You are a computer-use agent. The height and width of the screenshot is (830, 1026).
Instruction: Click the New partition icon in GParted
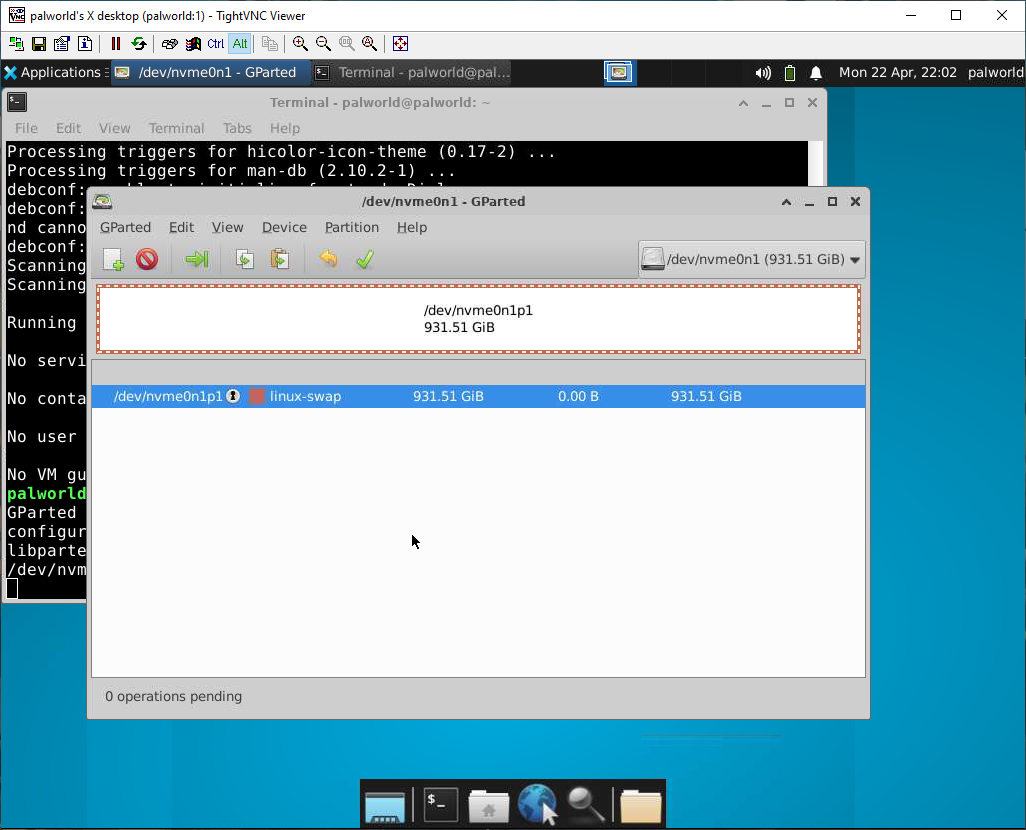[113, 259]
